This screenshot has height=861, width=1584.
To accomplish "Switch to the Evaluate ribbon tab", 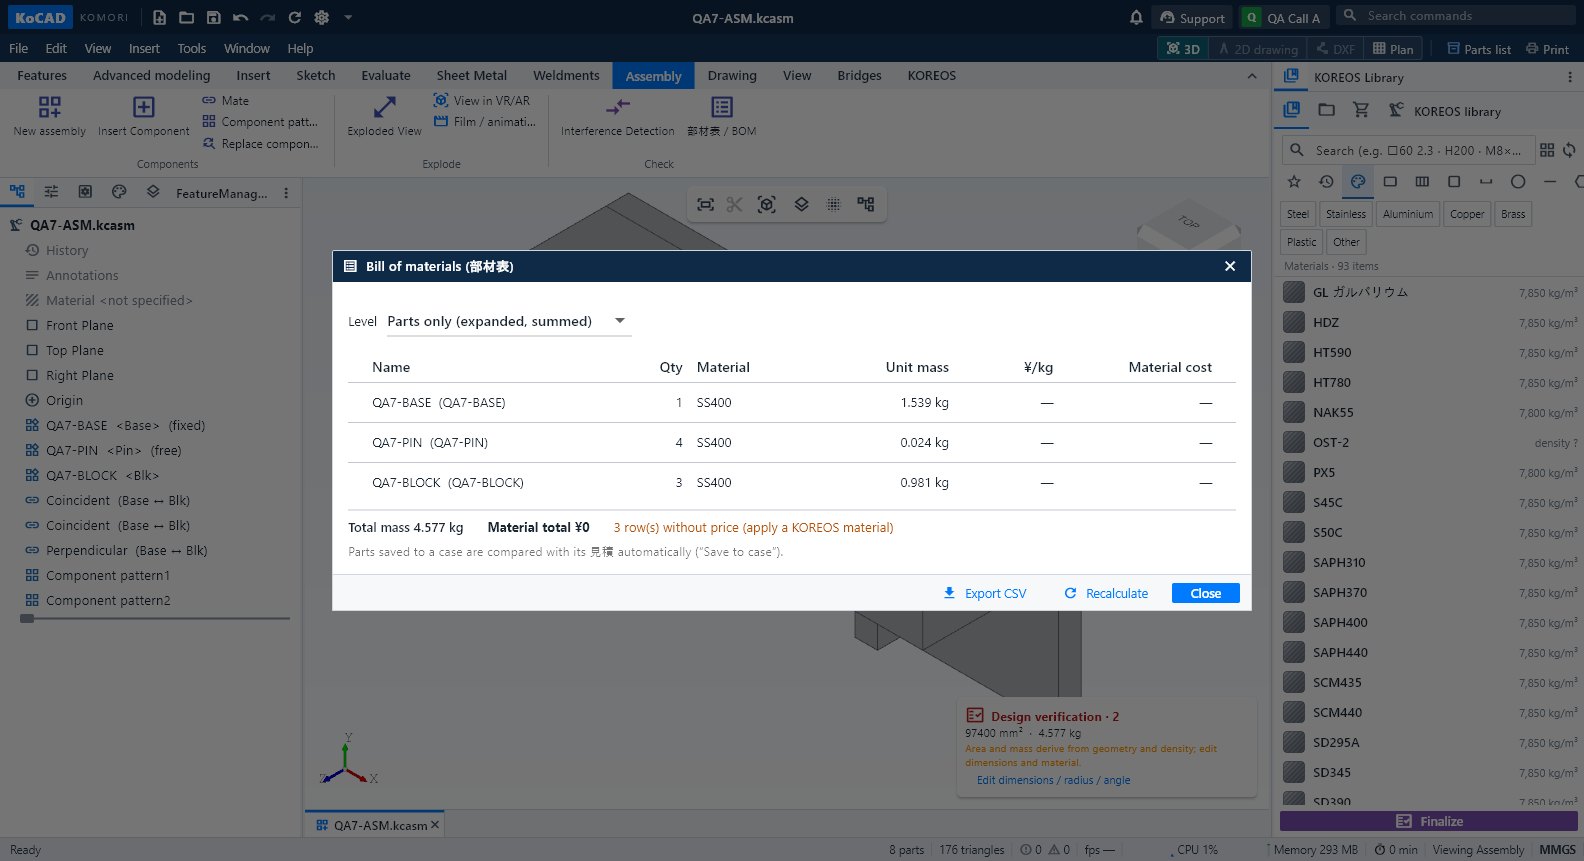I will (x=386, y=76).
